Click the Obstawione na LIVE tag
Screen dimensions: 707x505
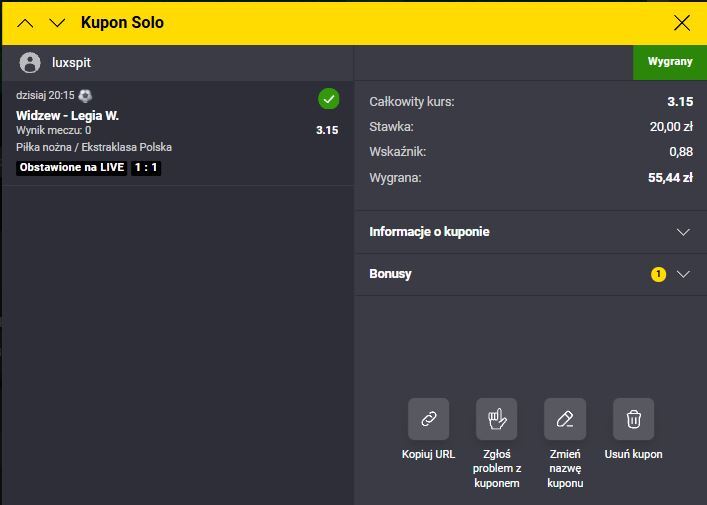tap(71, 167)
